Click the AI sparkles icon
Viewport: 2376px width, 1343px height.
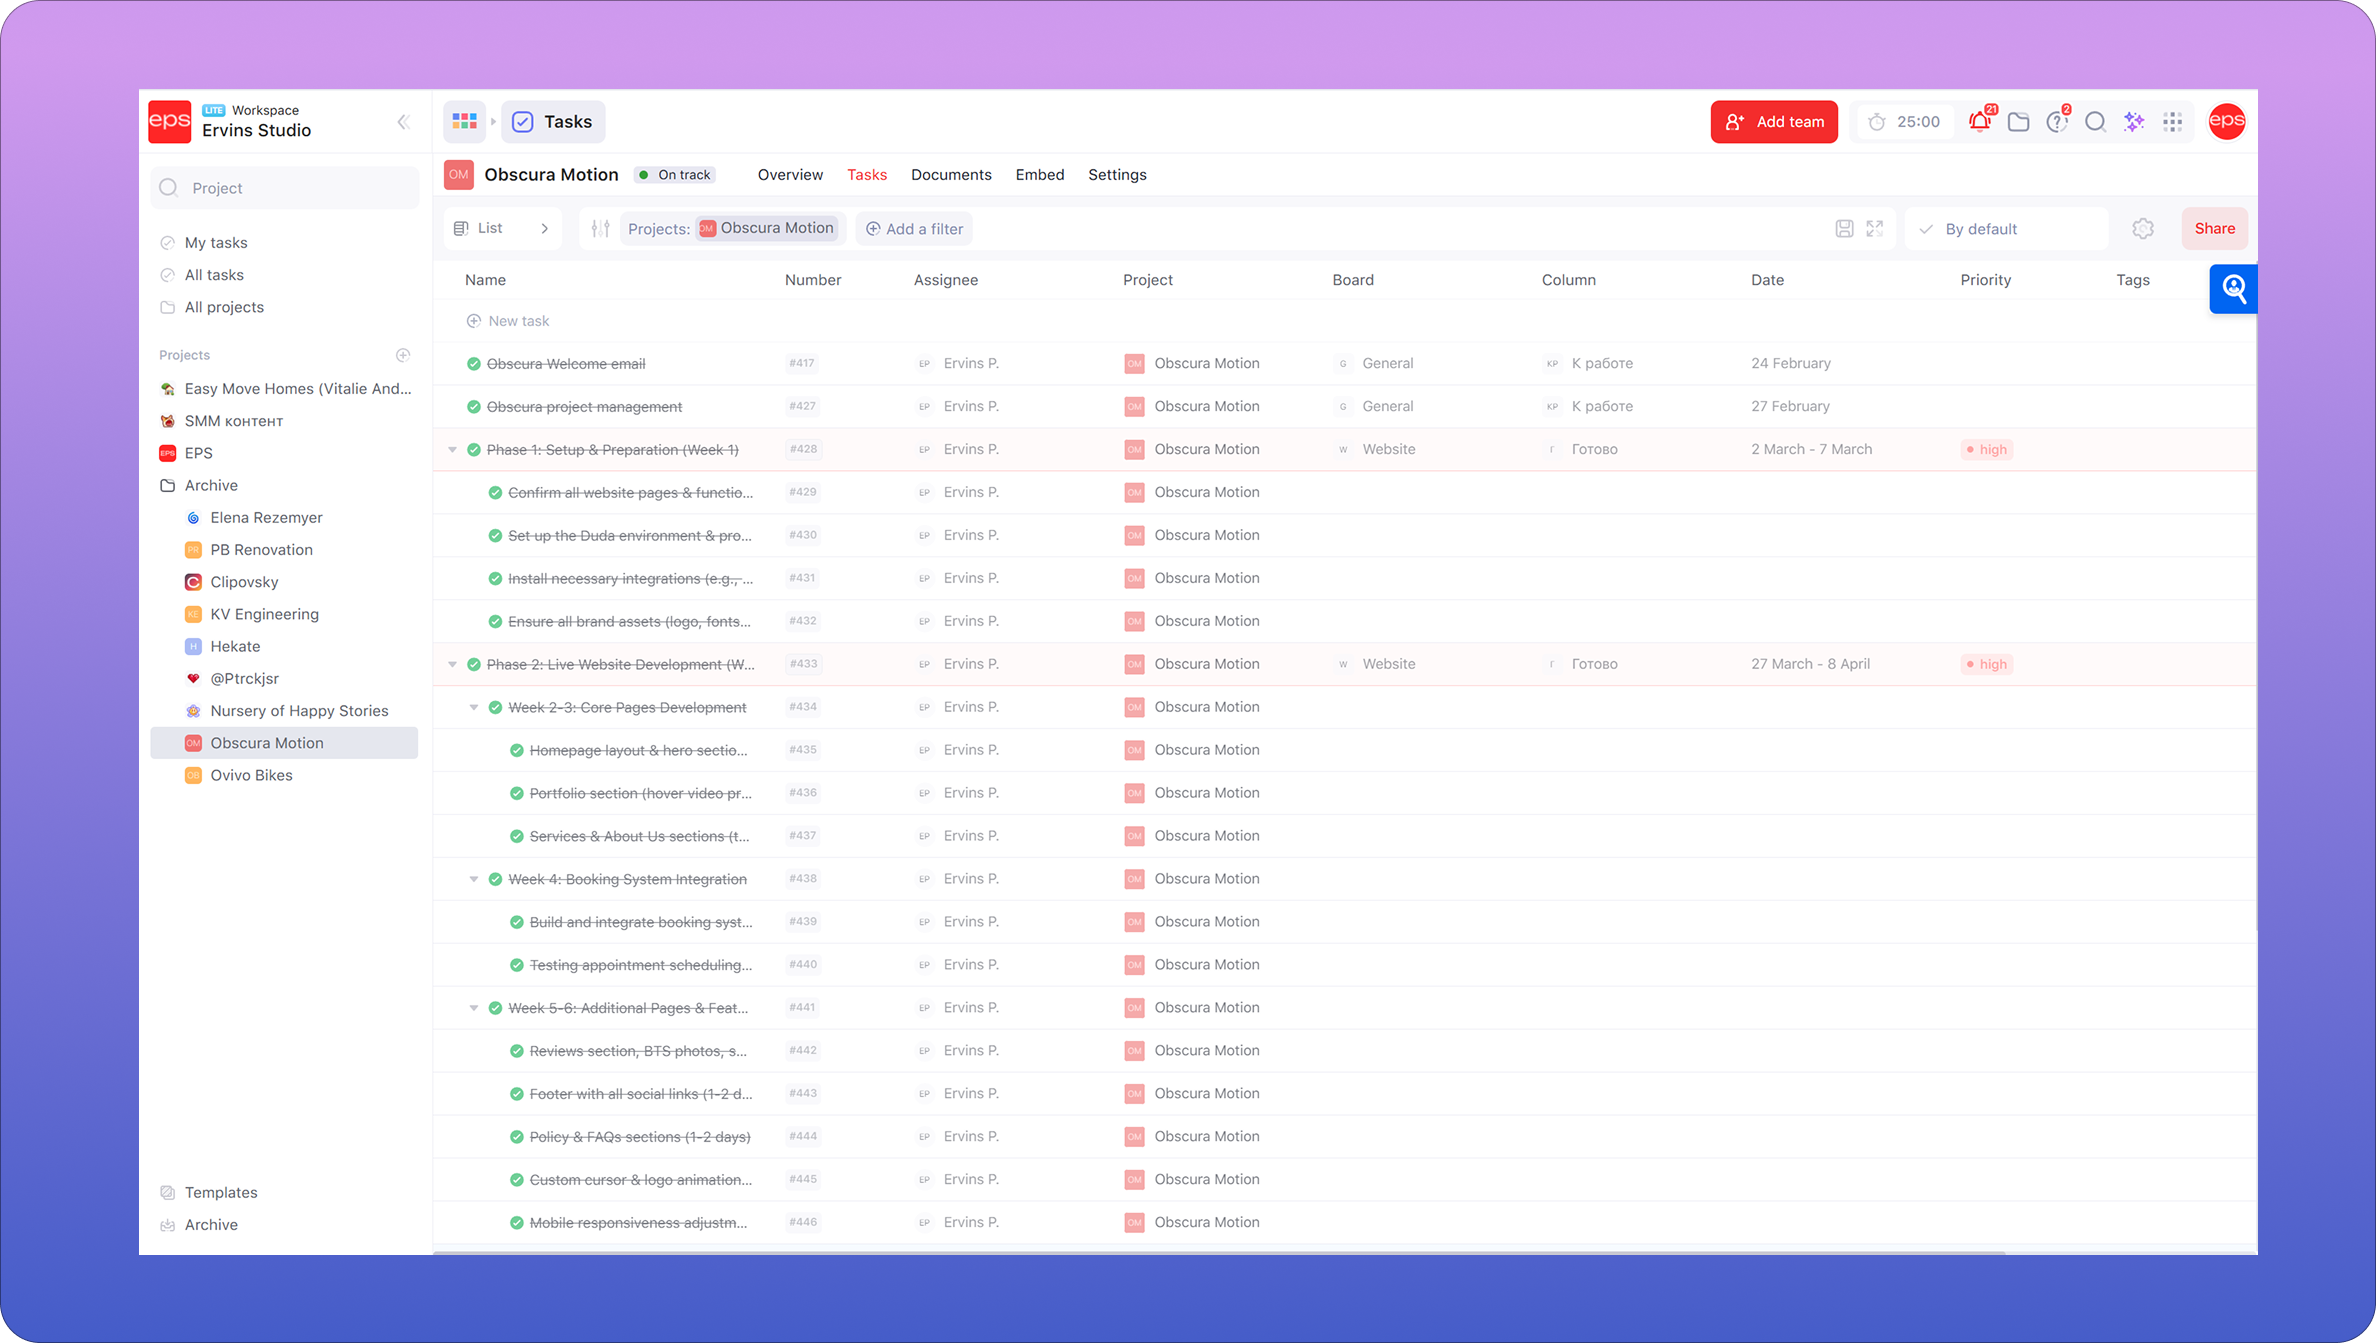pos(2134,122)
